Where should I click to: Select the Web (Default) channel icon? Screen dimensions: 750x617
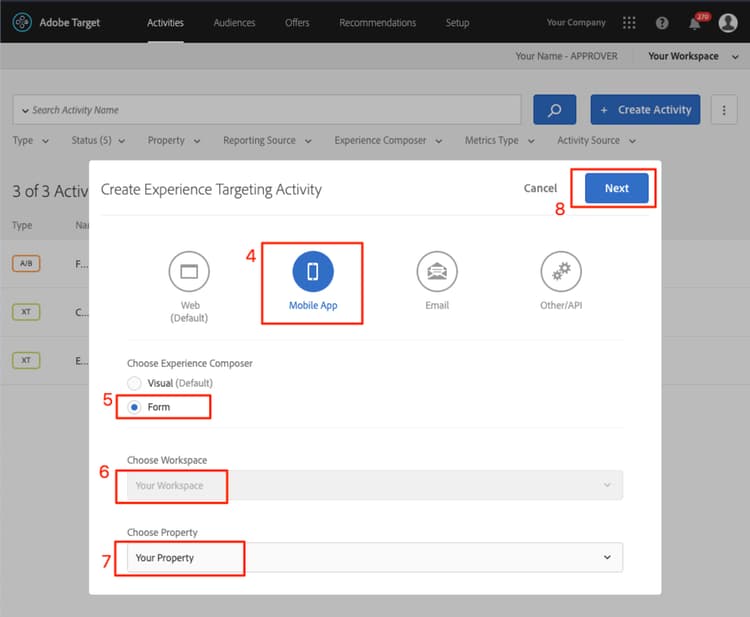189,271
